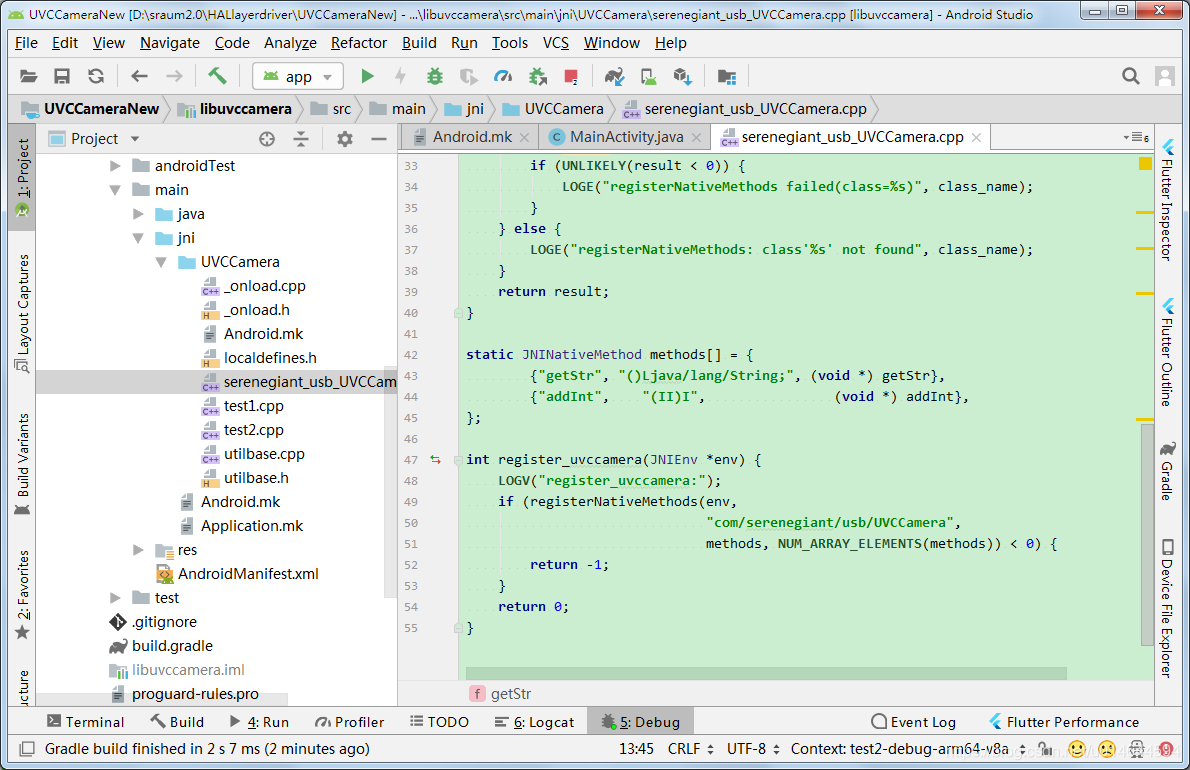Screen dimensions: 1190x770
Task: Synchronize project with the refresh icon
Action: pyautogui.click(x=96, y=77)
